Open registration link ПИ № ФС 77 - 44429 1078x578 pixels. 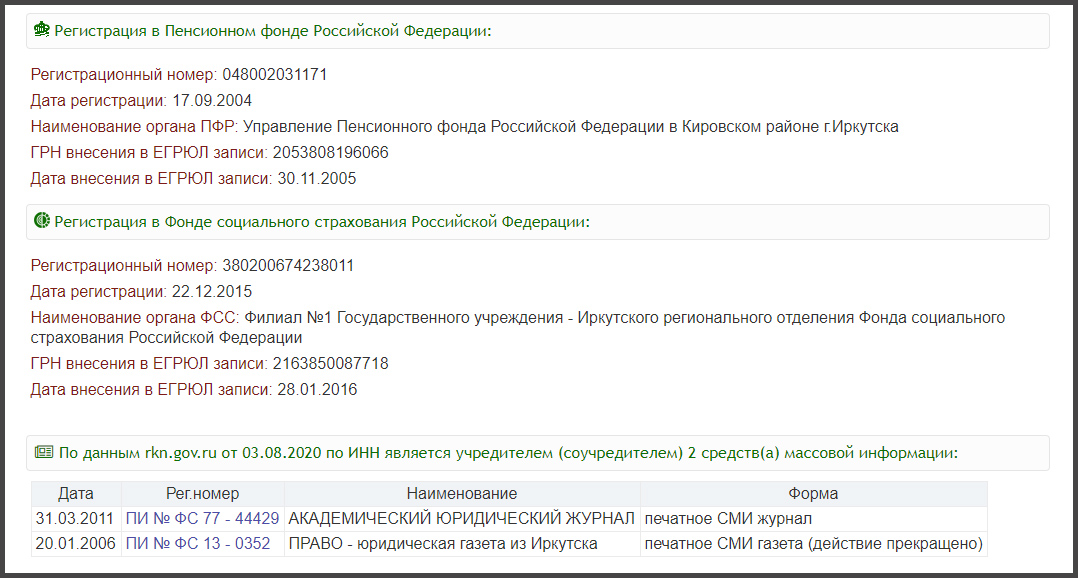point(202,519)
